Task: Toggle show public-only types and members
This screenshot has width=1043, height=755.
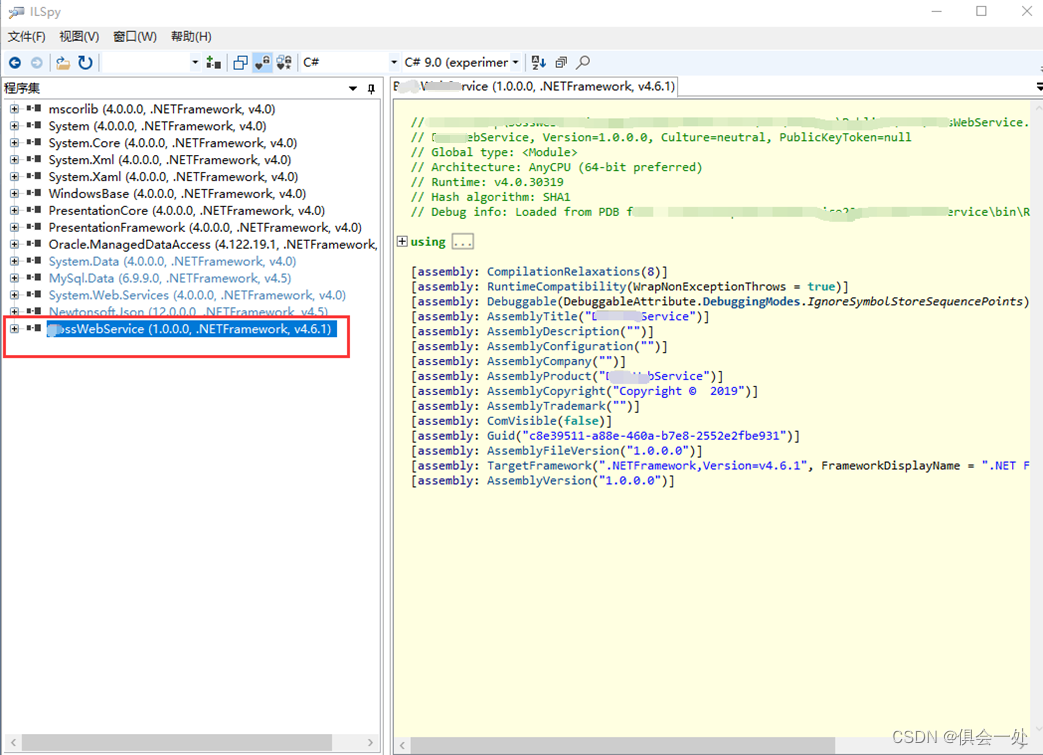Action: [x=240, y=63]
